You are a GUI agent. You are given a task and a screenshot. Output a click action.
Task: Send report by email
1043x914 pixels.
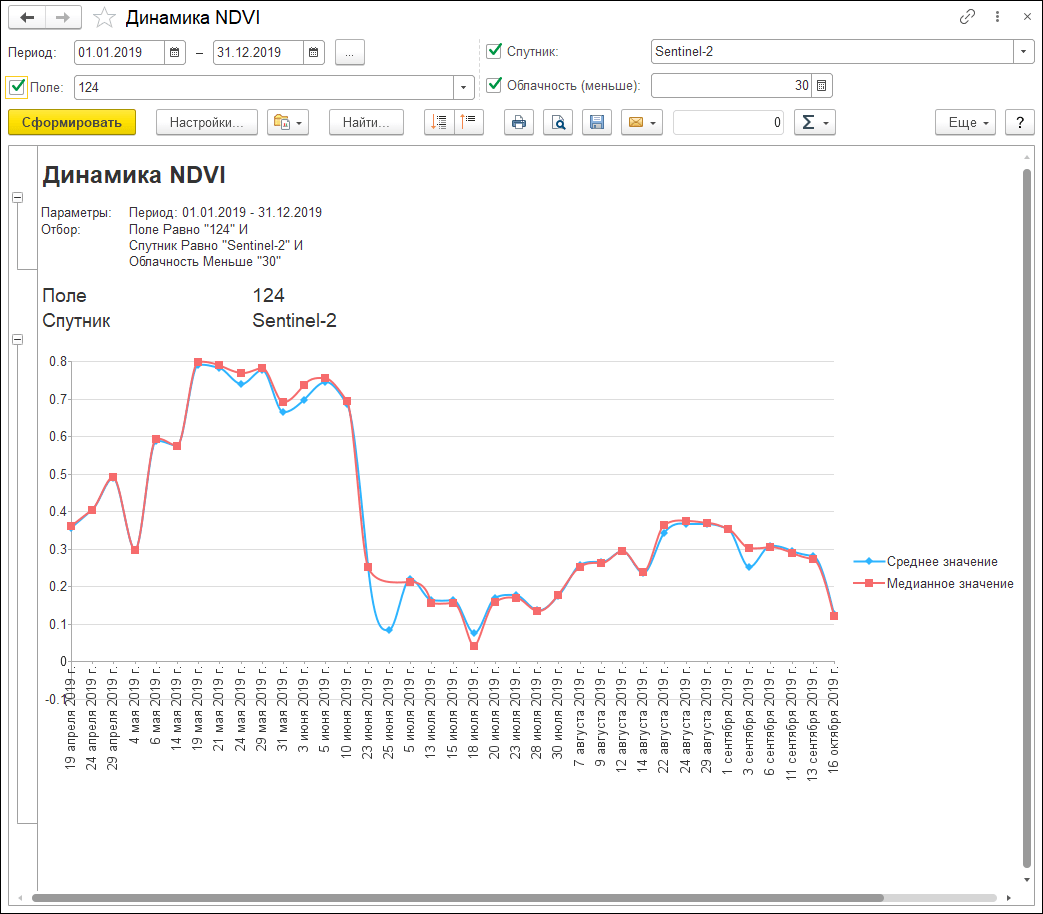[636, 122]
